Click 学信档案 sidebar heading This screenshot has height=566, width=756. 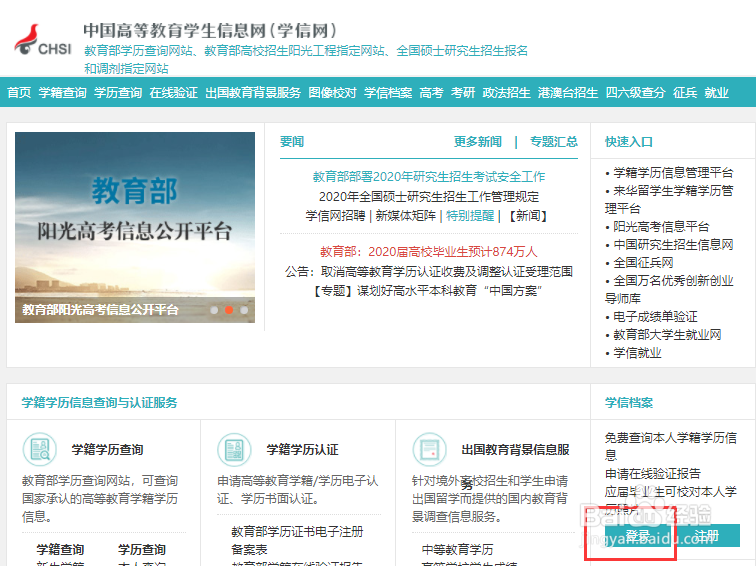tap(629, 403)
